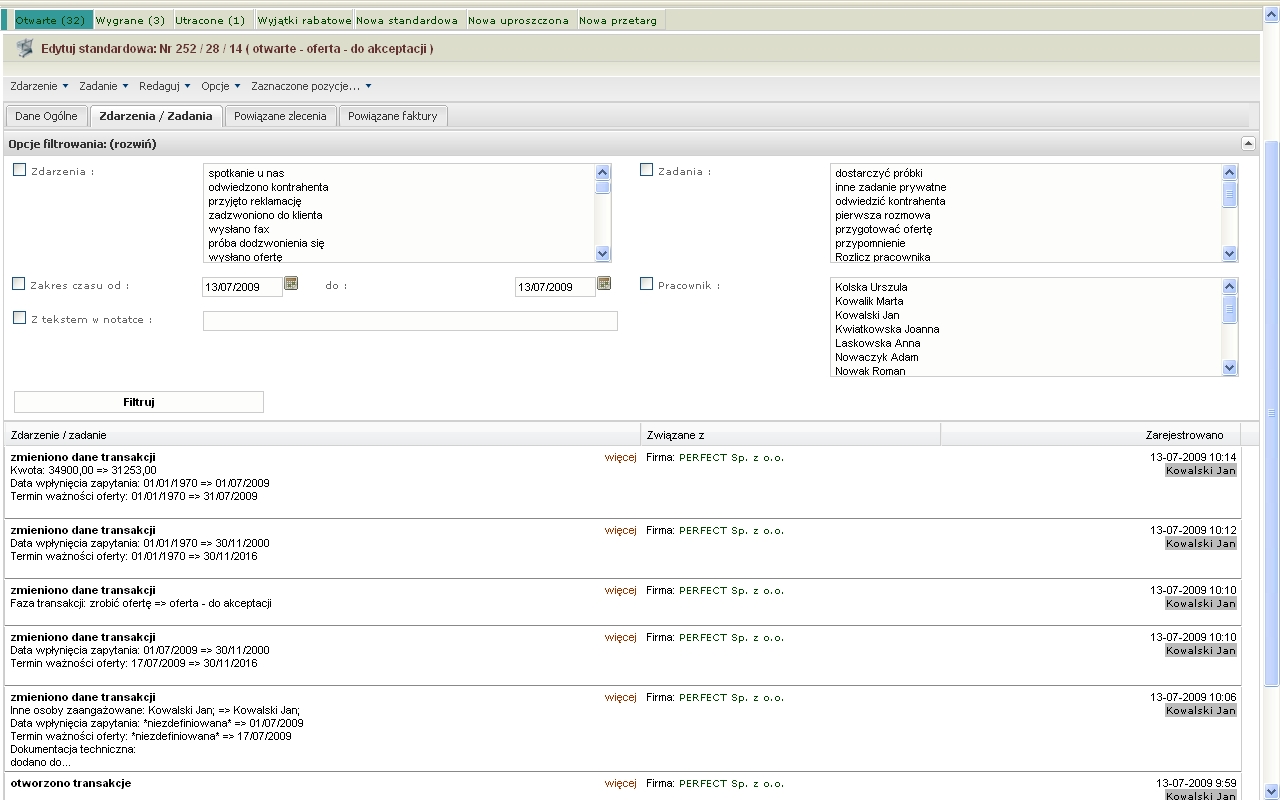
Task: Enable the Zadania filter checkbox
Action: coord(646,170)
